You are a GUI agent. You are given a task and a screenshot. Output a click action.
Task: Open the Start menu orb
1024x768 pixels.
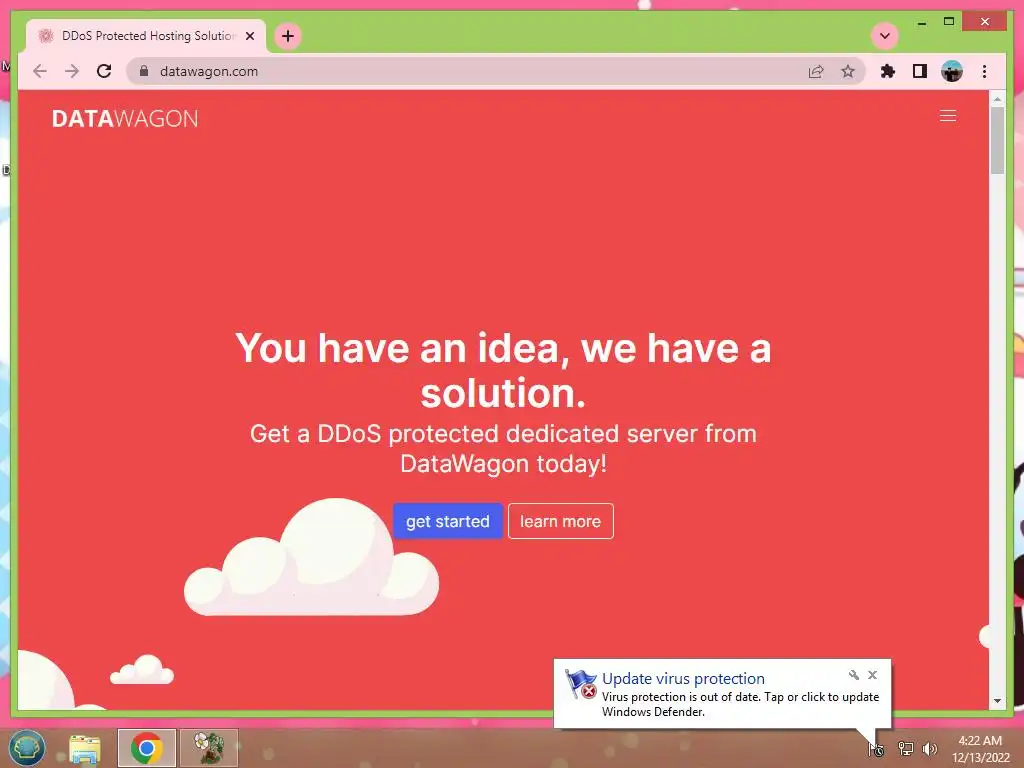(27, 748)
